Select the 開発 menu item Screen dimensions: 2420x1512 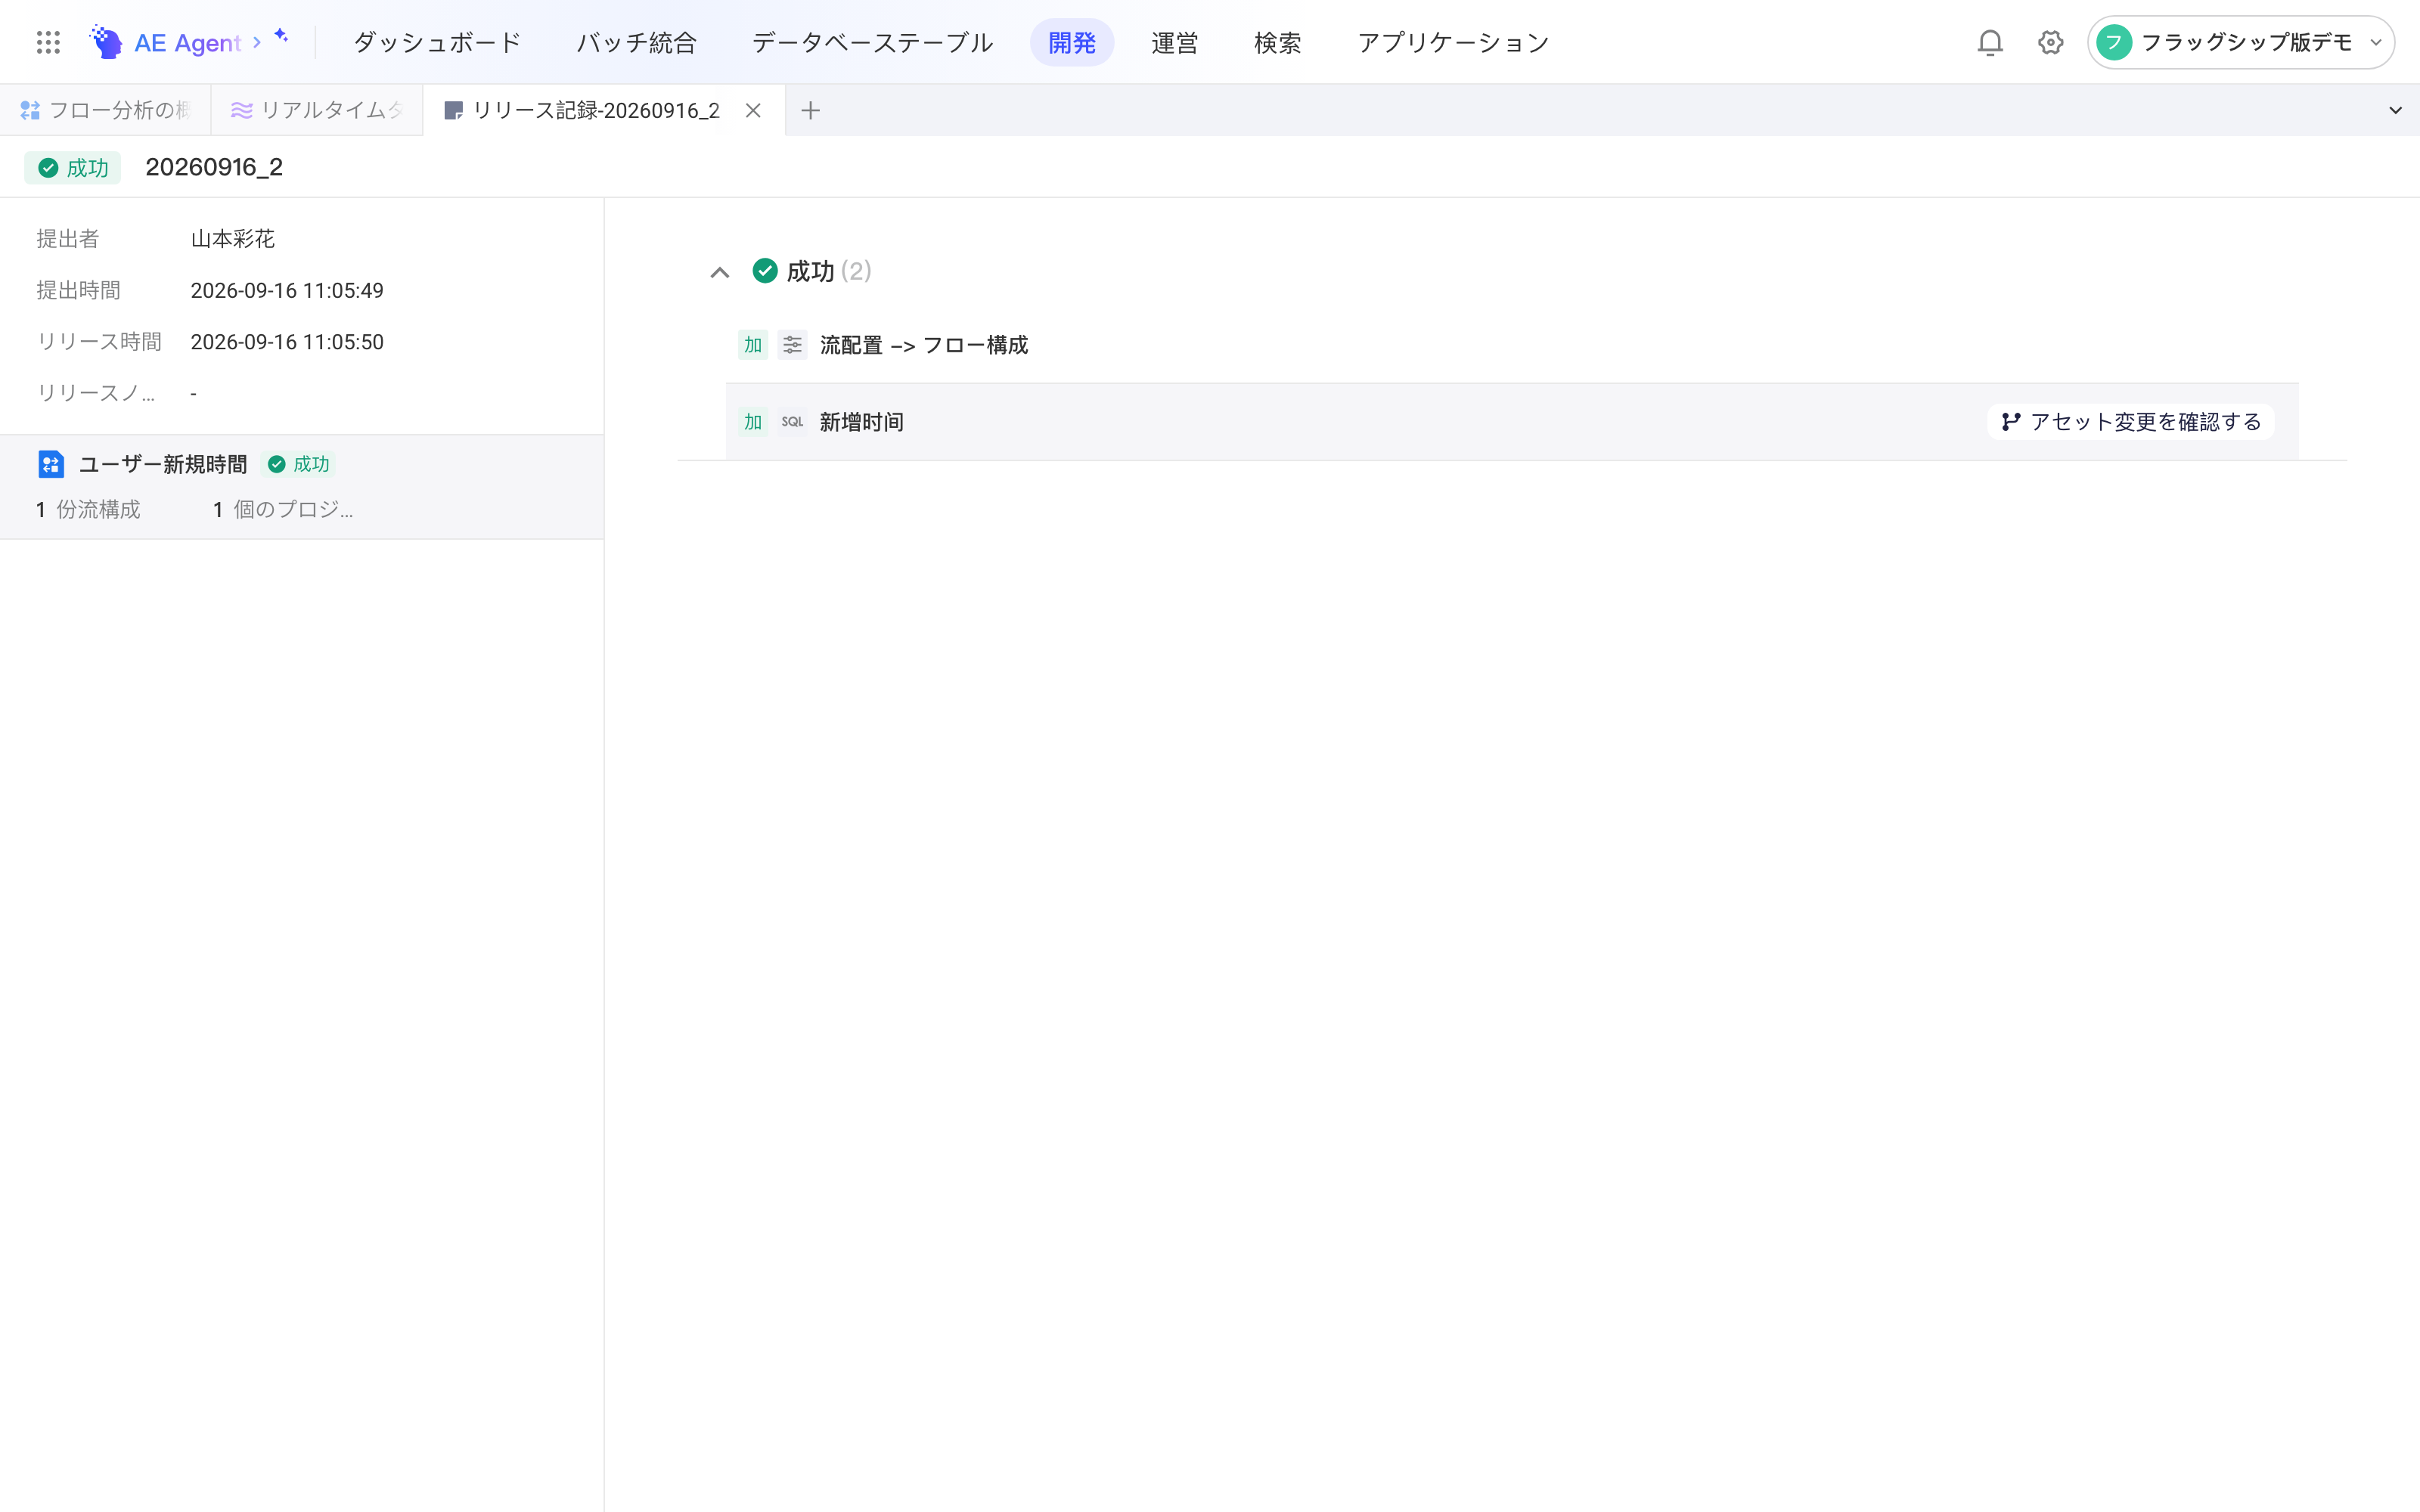point(1072,42)
